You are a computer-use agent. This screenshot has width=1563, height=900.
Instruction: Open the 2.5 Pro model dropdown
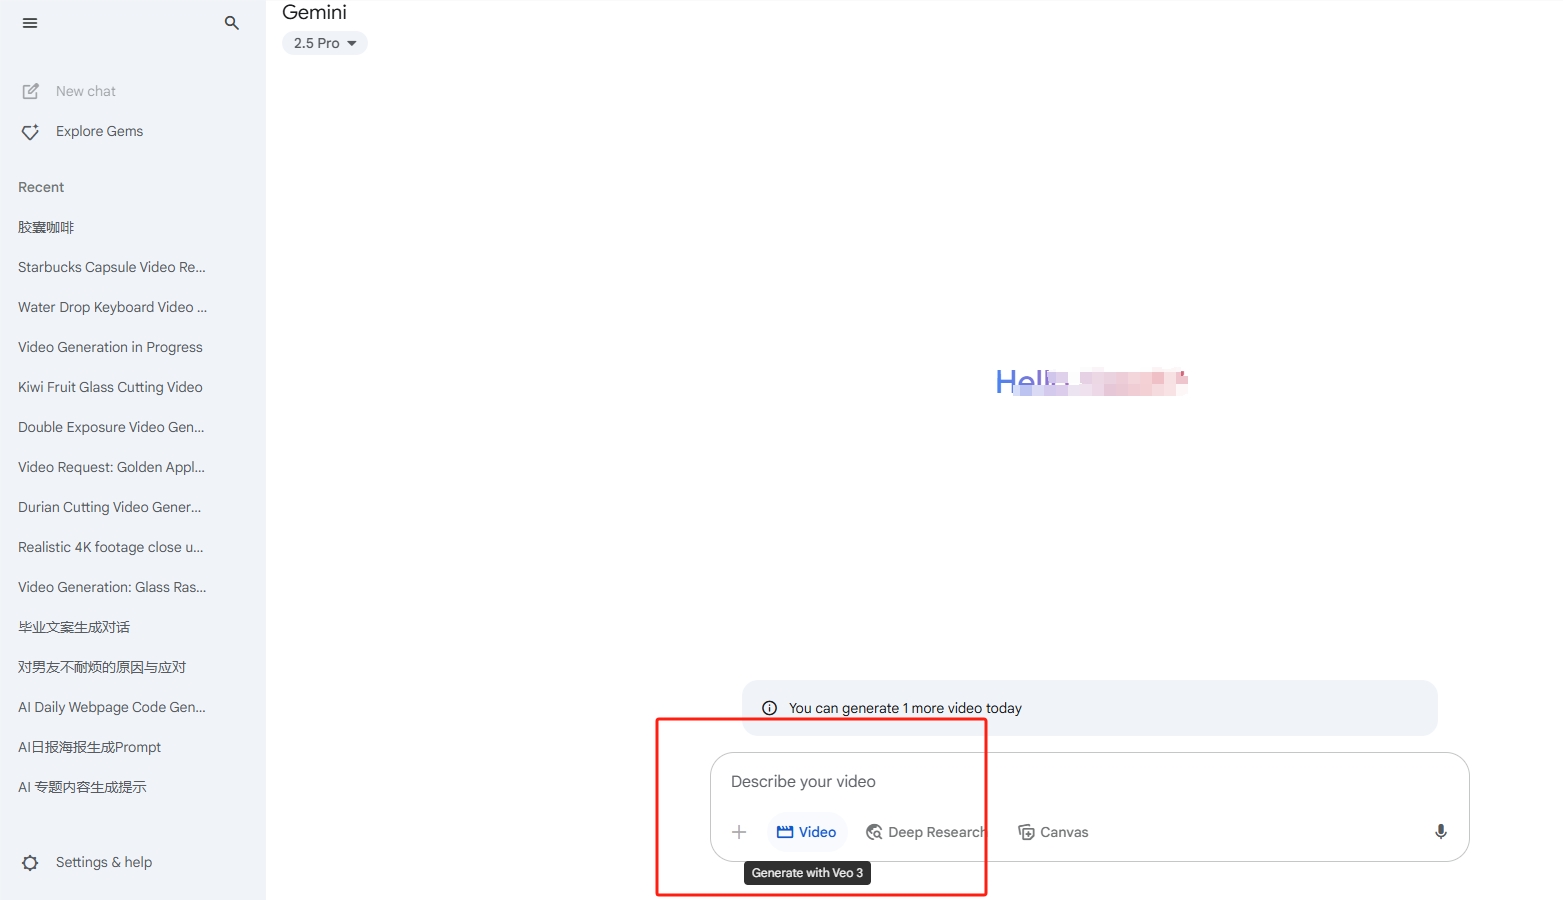[x=325, y=43]
